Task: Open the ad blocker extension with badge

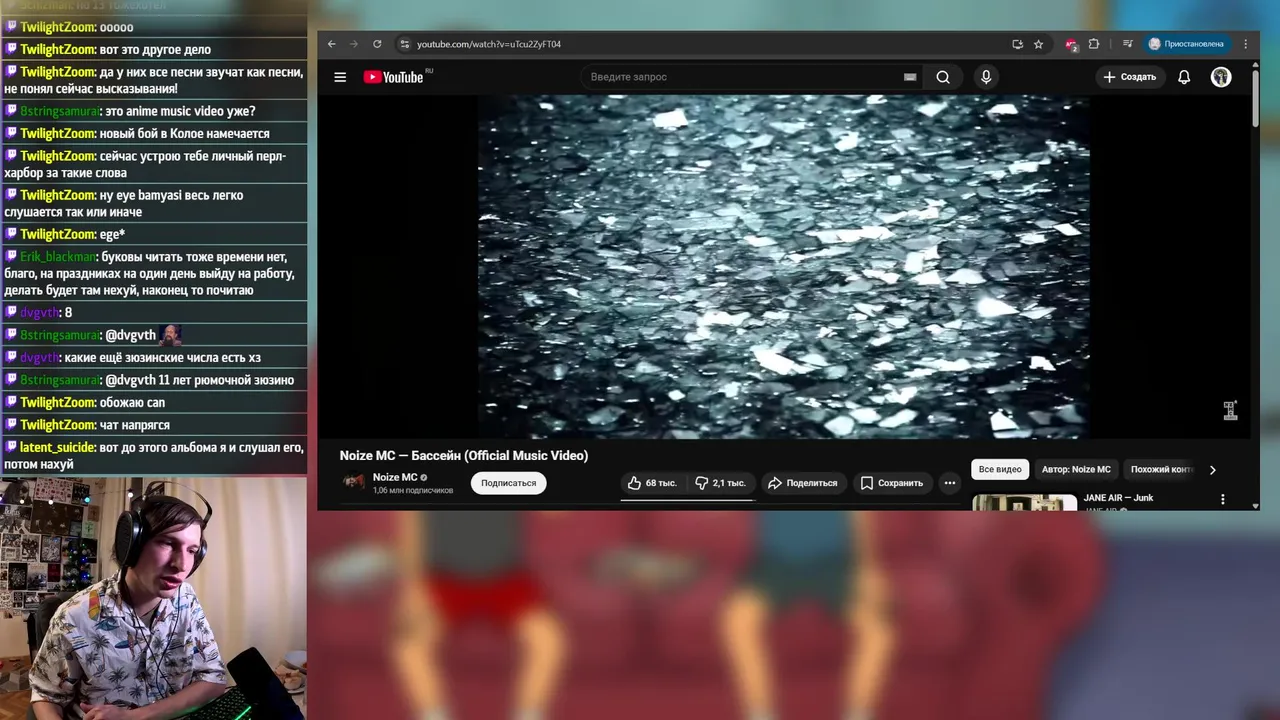Action: (1071, 45)
